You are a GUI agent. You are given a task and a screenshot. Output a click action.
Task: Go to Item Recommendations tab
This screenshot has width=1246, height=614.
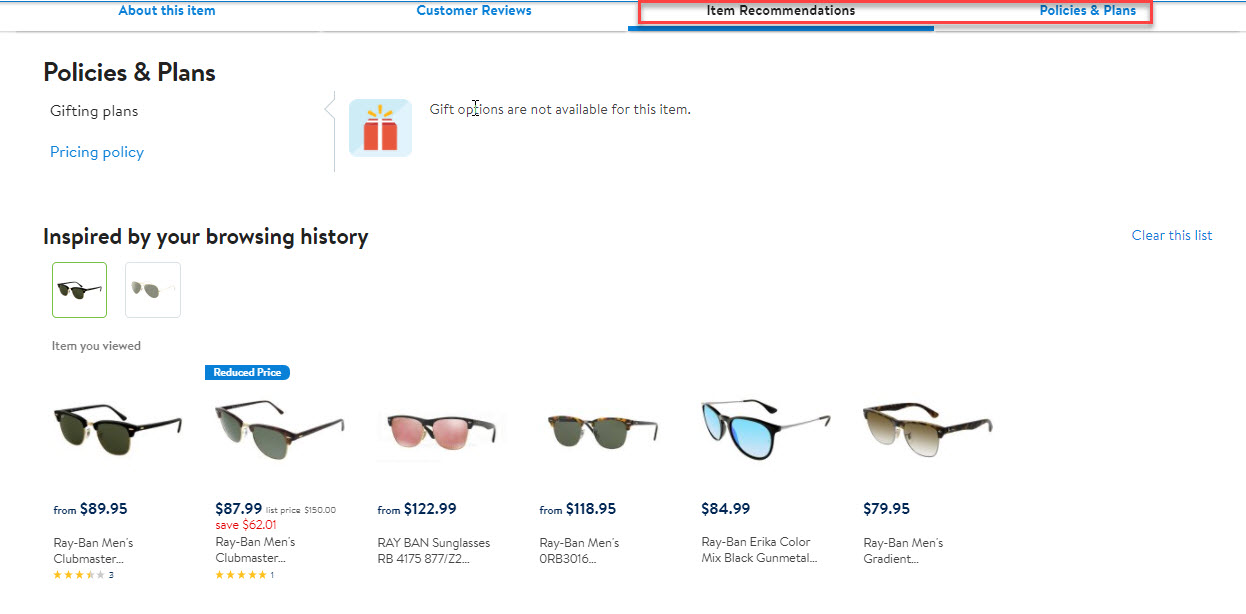click(x=781, y=11)
